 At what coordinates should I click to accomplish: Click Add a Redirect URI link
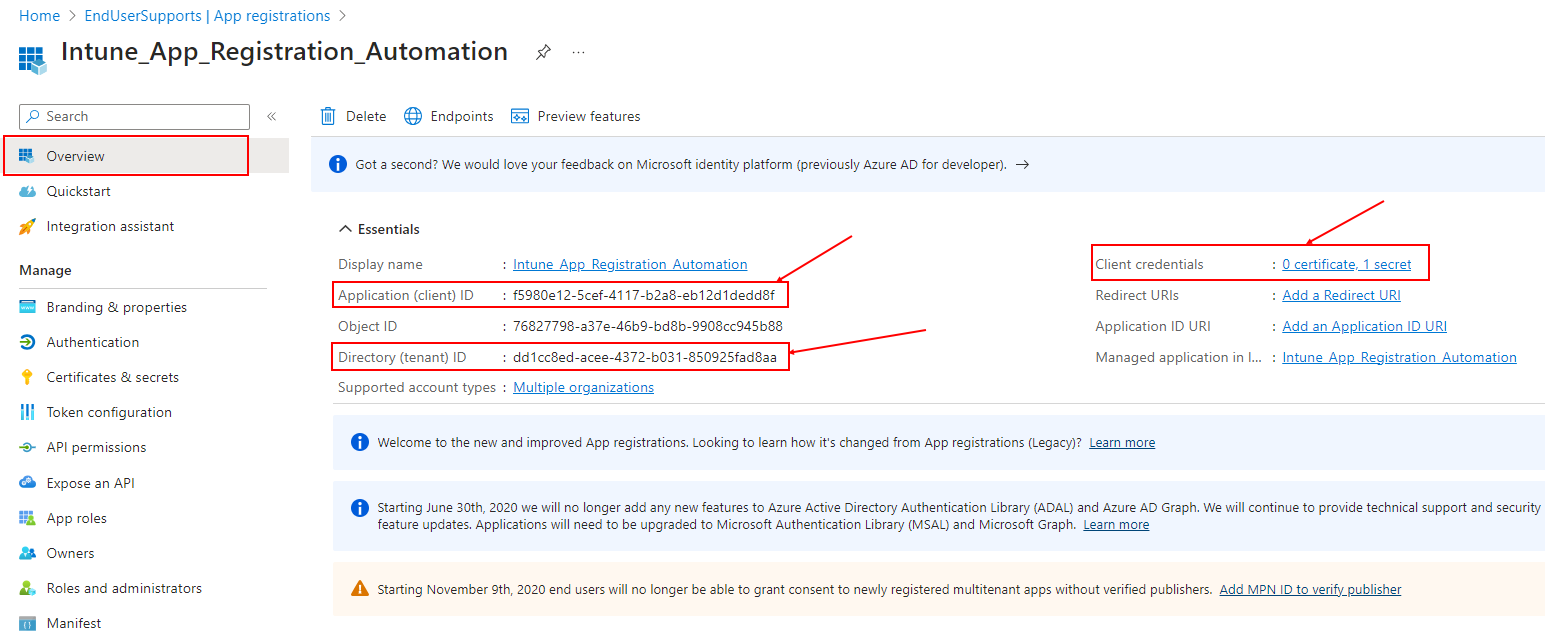tap(1341, 295)
